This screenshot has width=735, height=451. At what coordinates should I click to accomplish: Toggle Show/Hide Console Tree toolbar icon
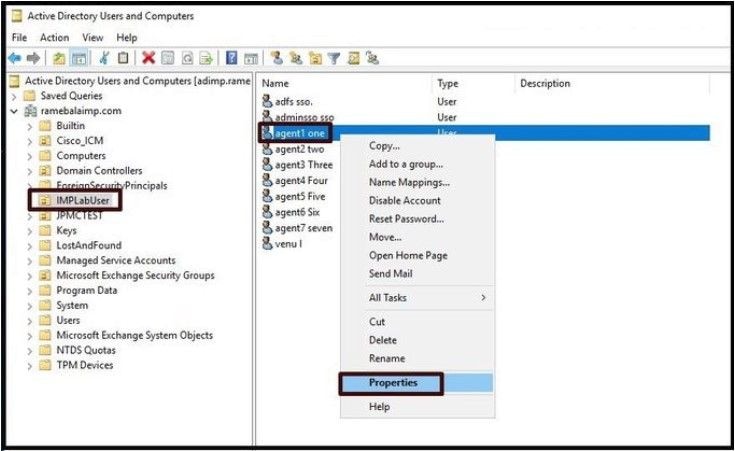(x=79, y=59)
